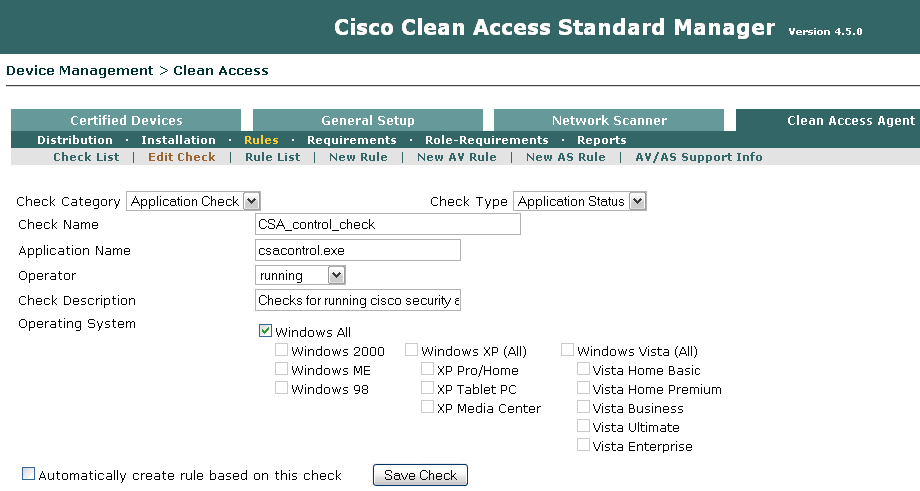Image resolution: width=920 pixels, height=491 pixels.
Task: Open the Rule List link
Action: 273,157
